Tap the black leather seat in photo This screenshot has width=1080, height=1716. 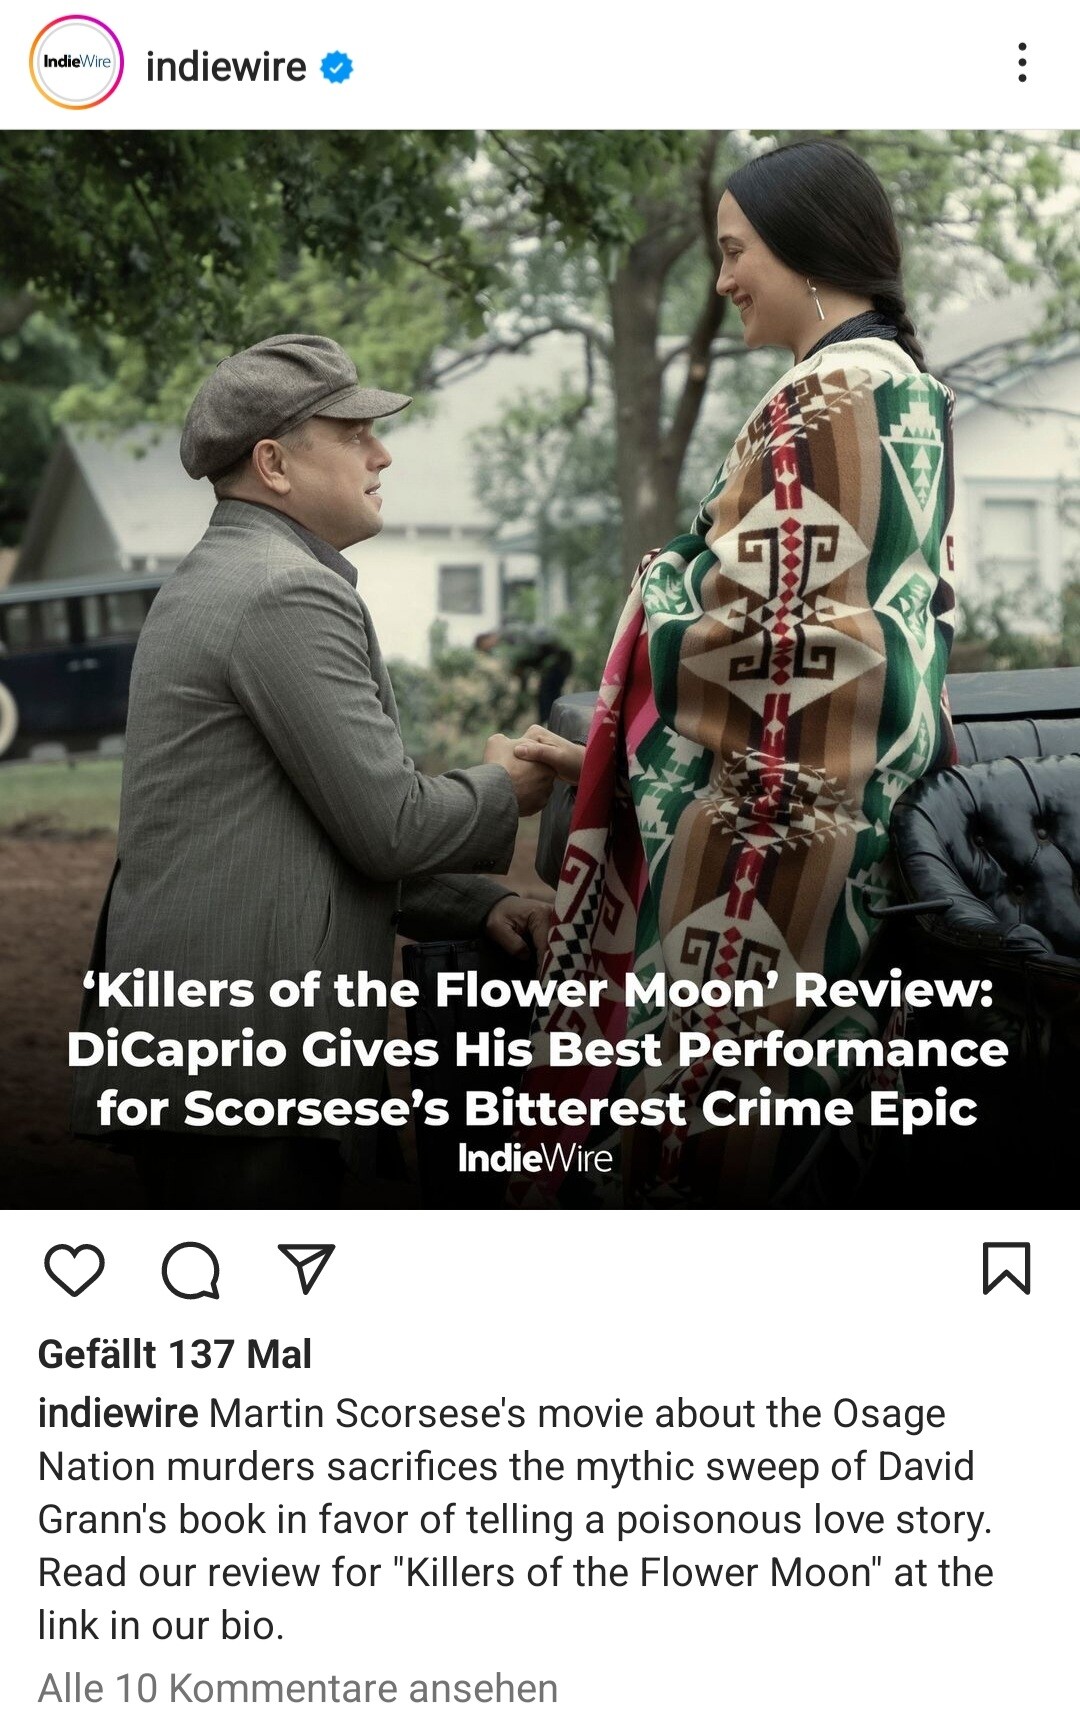click(x=990, y=850)
